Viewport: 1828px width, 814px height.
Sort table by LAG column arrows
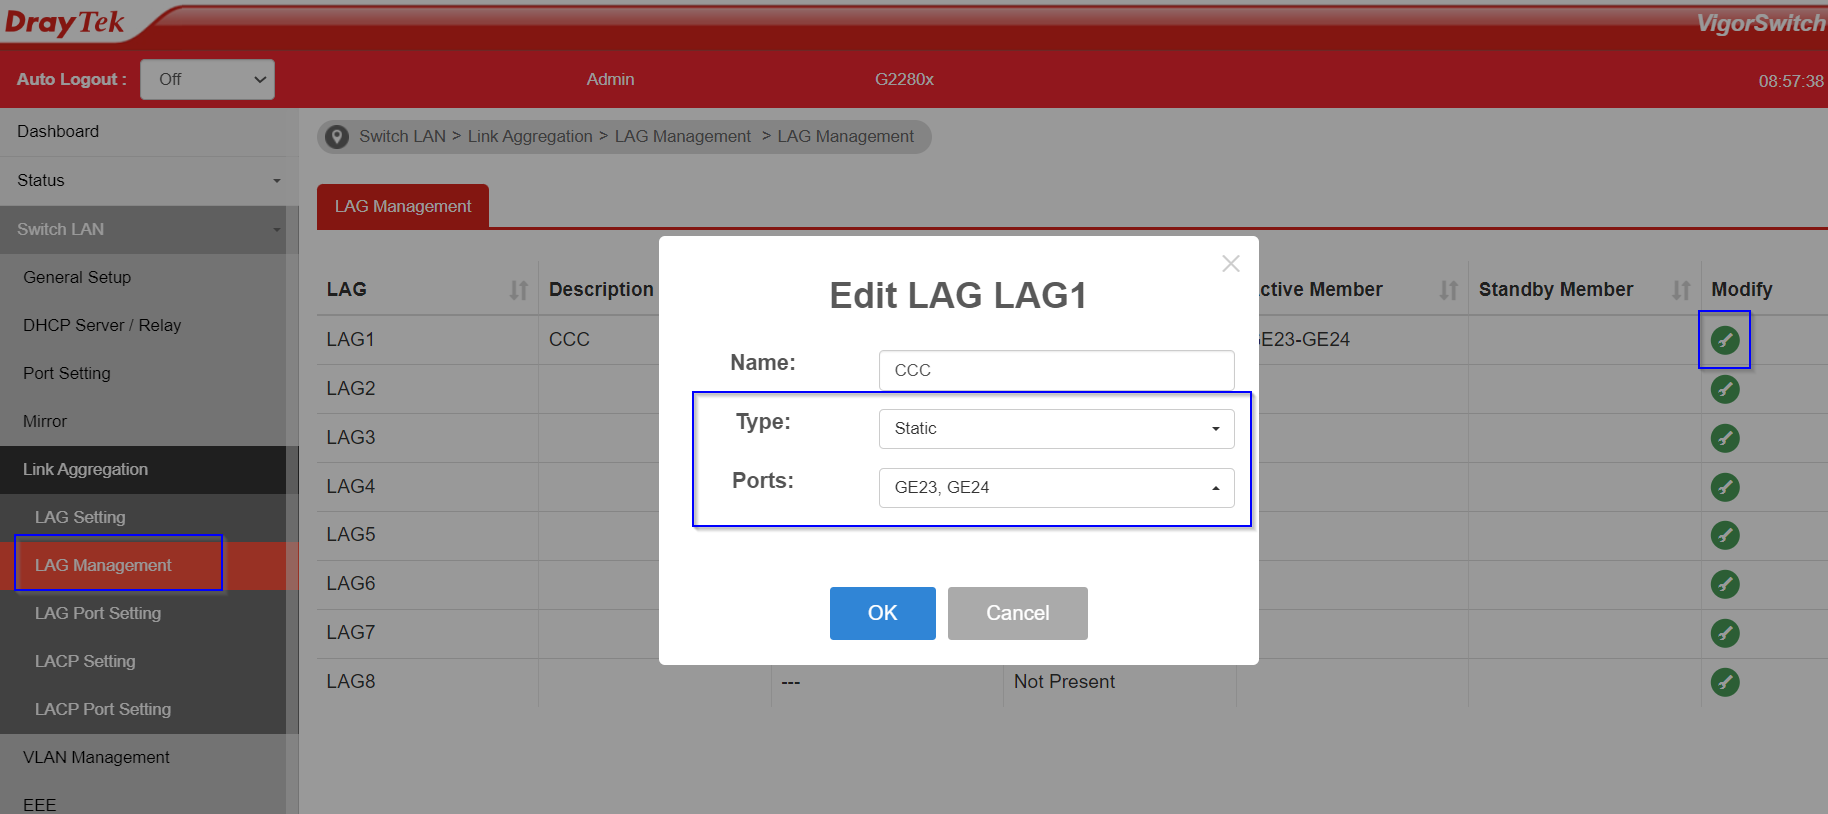pyautogui.click(x=518, y=290)
